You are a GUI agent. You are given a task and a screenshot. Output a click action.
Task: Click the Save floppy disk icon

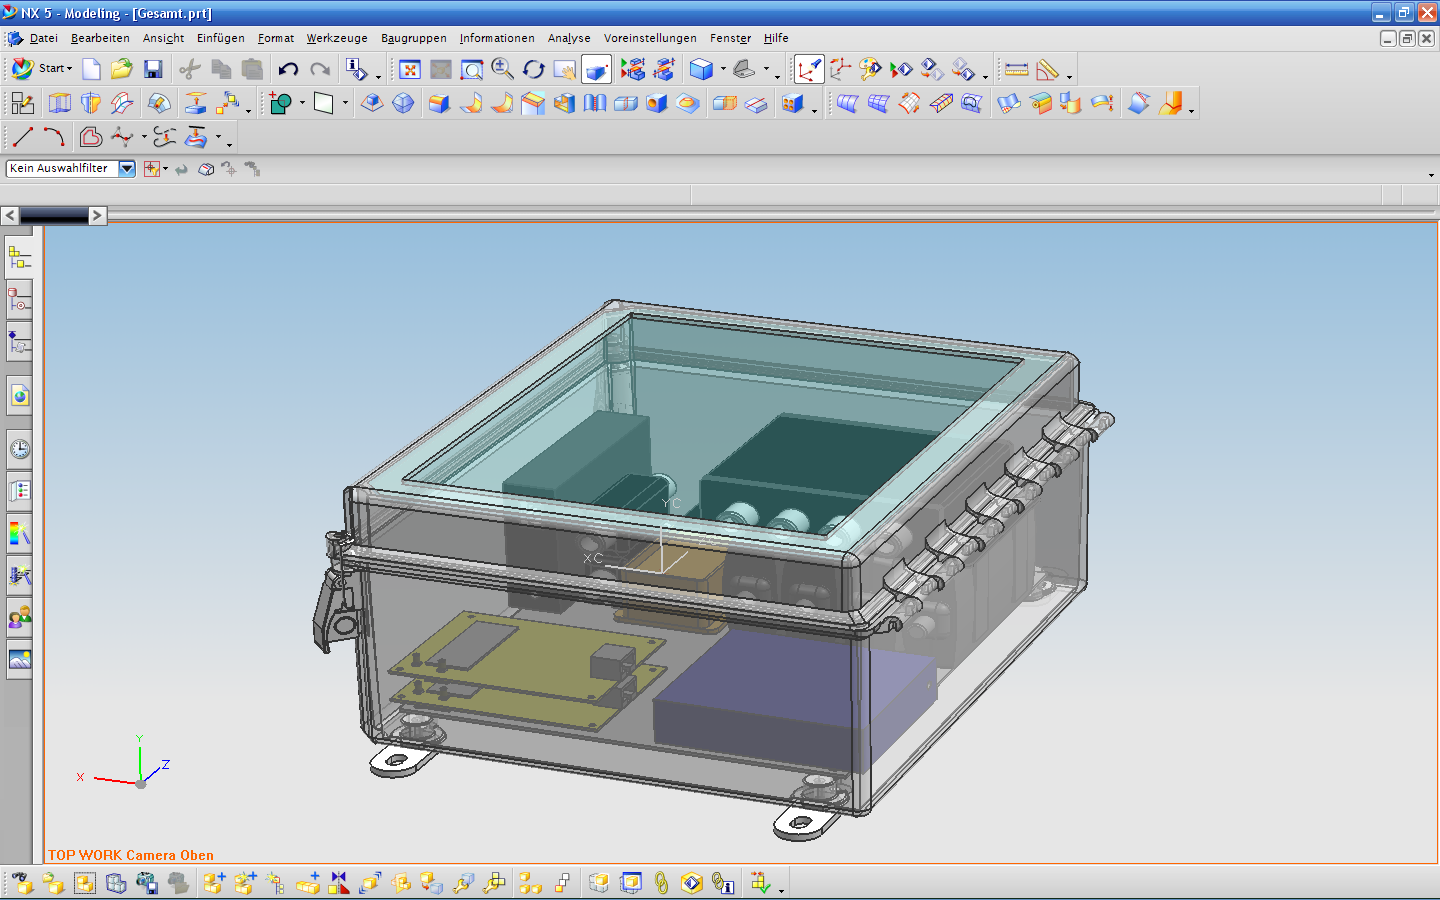coord(153,69)
